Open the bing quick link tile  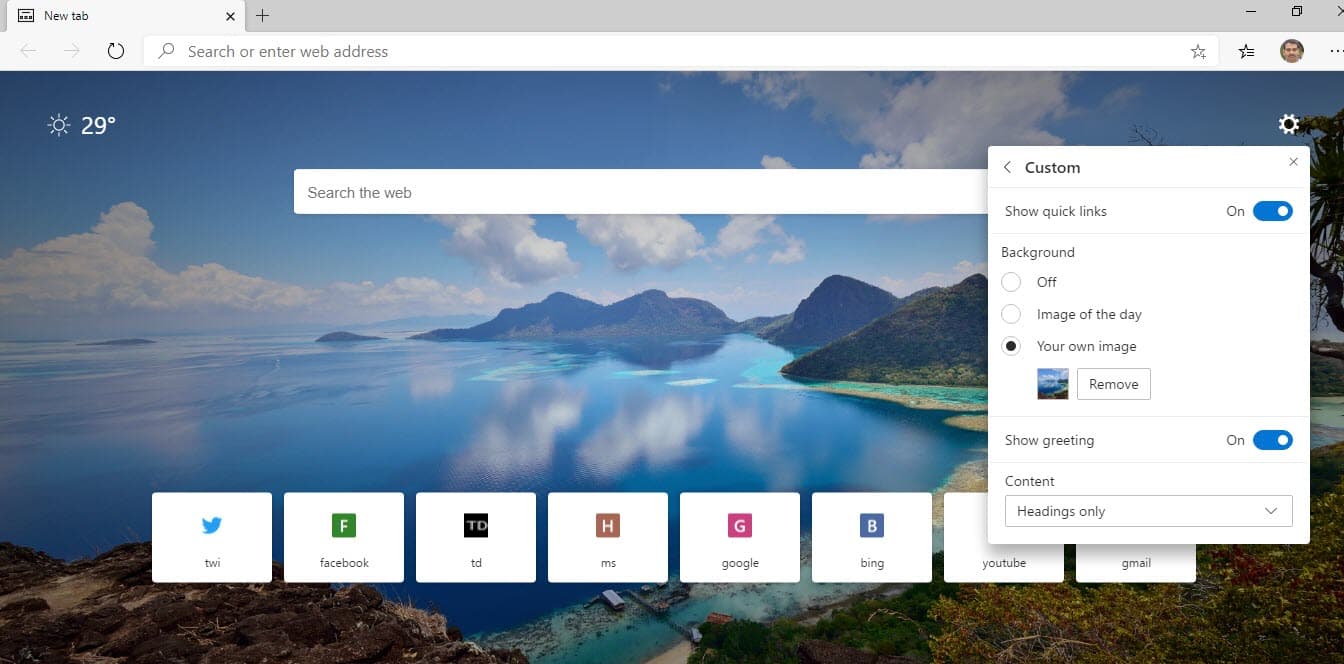point(872,537)
